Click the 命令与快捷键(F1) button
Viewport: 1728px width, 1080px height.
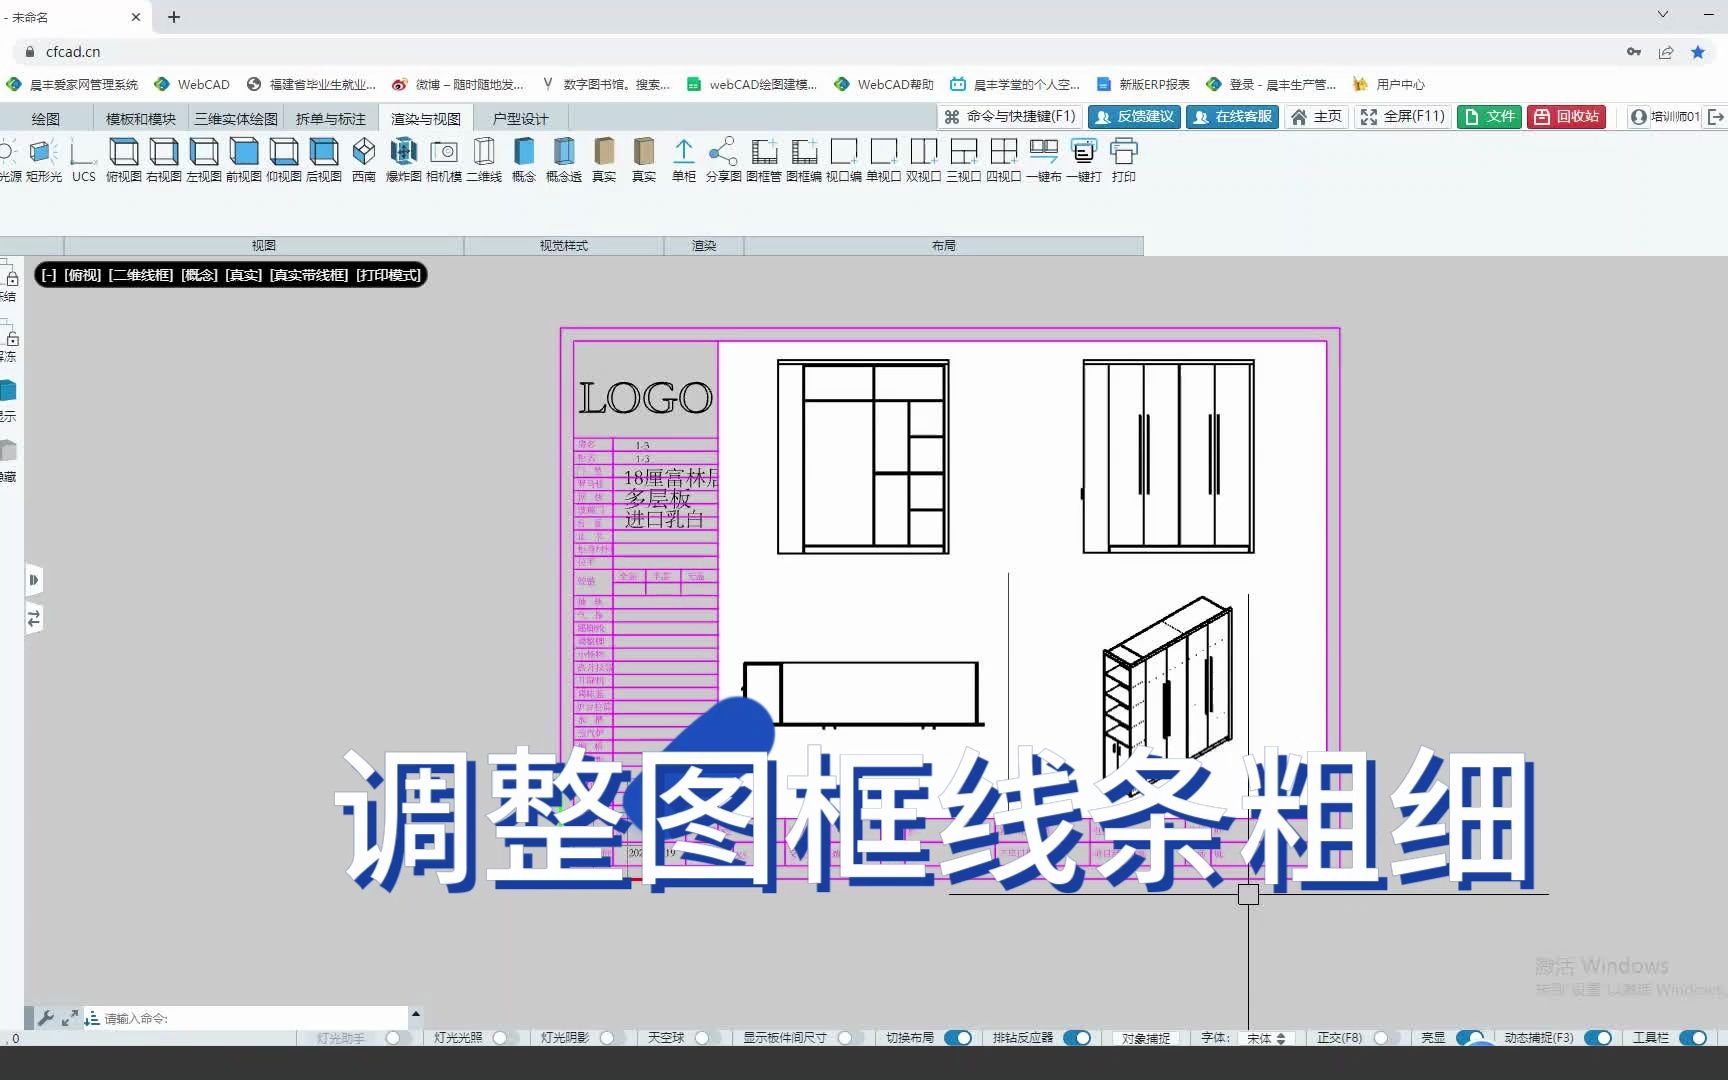point(1010,117)
